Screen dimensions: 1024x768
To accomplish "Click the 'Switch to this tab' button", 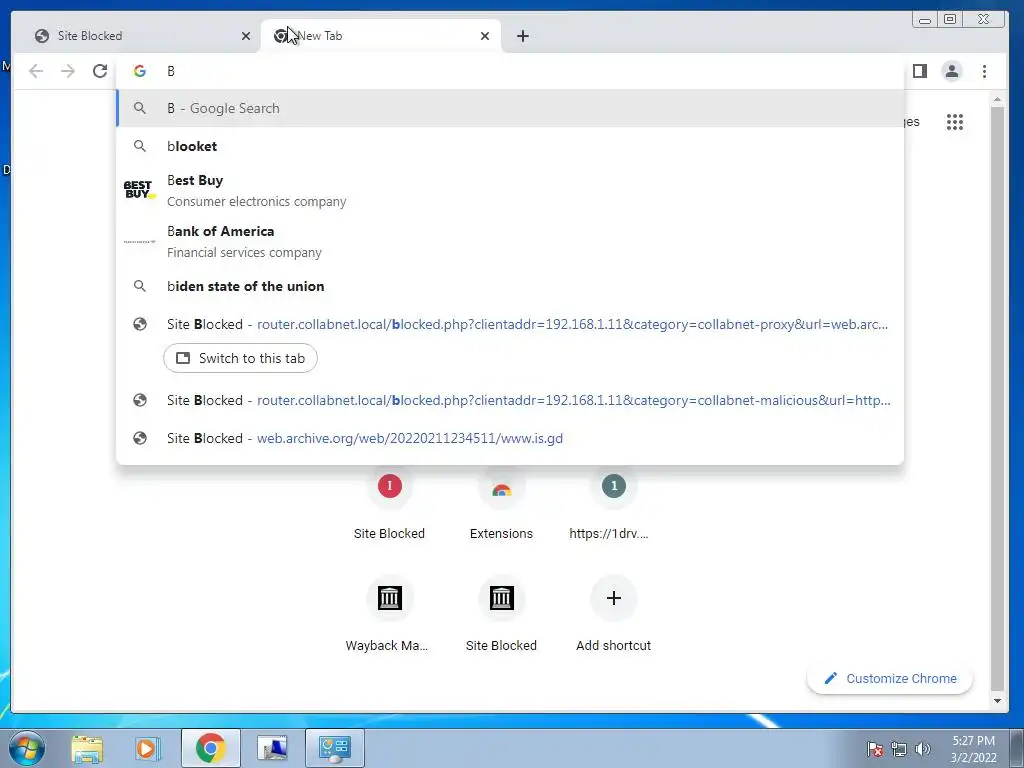I will tap(240, 359).
